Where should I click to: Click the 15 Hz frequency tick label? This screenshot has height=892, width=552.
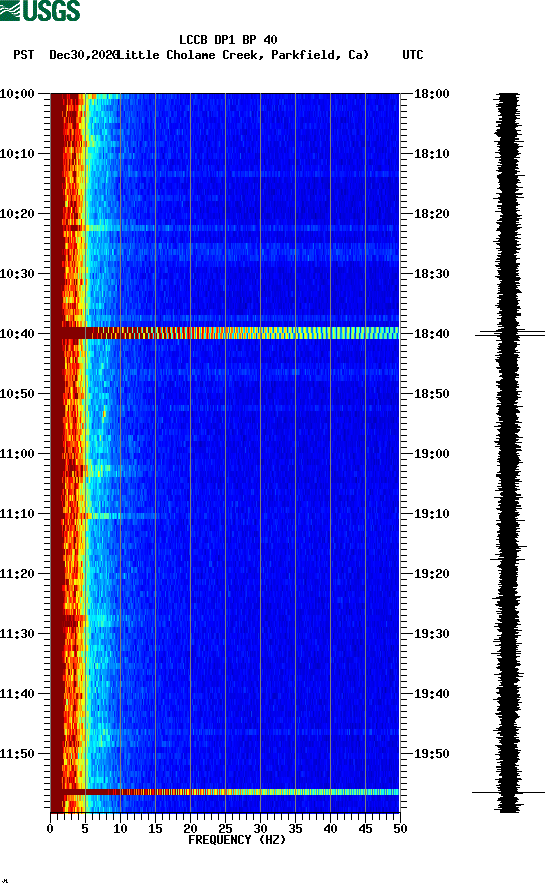tap(155, 829)
